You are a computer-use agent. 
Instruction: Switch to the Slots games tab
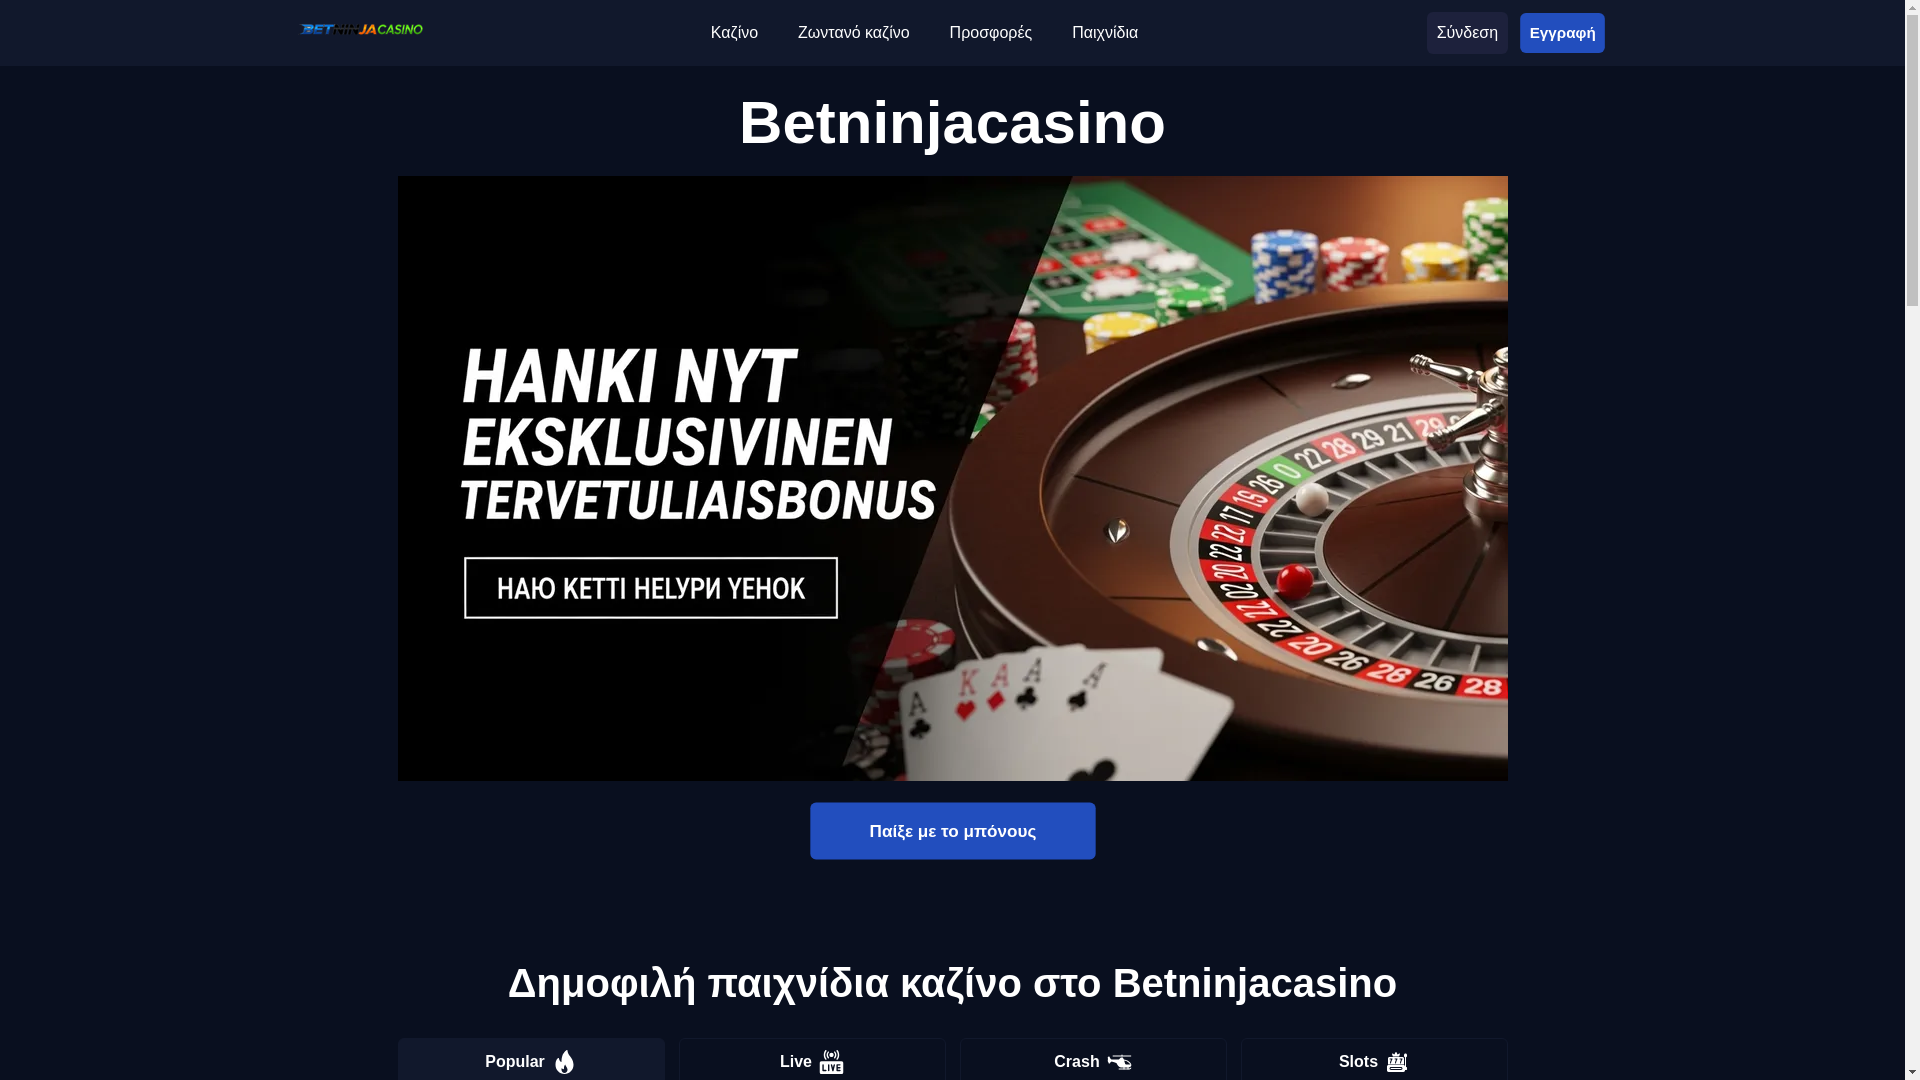click(1374, 1060)
